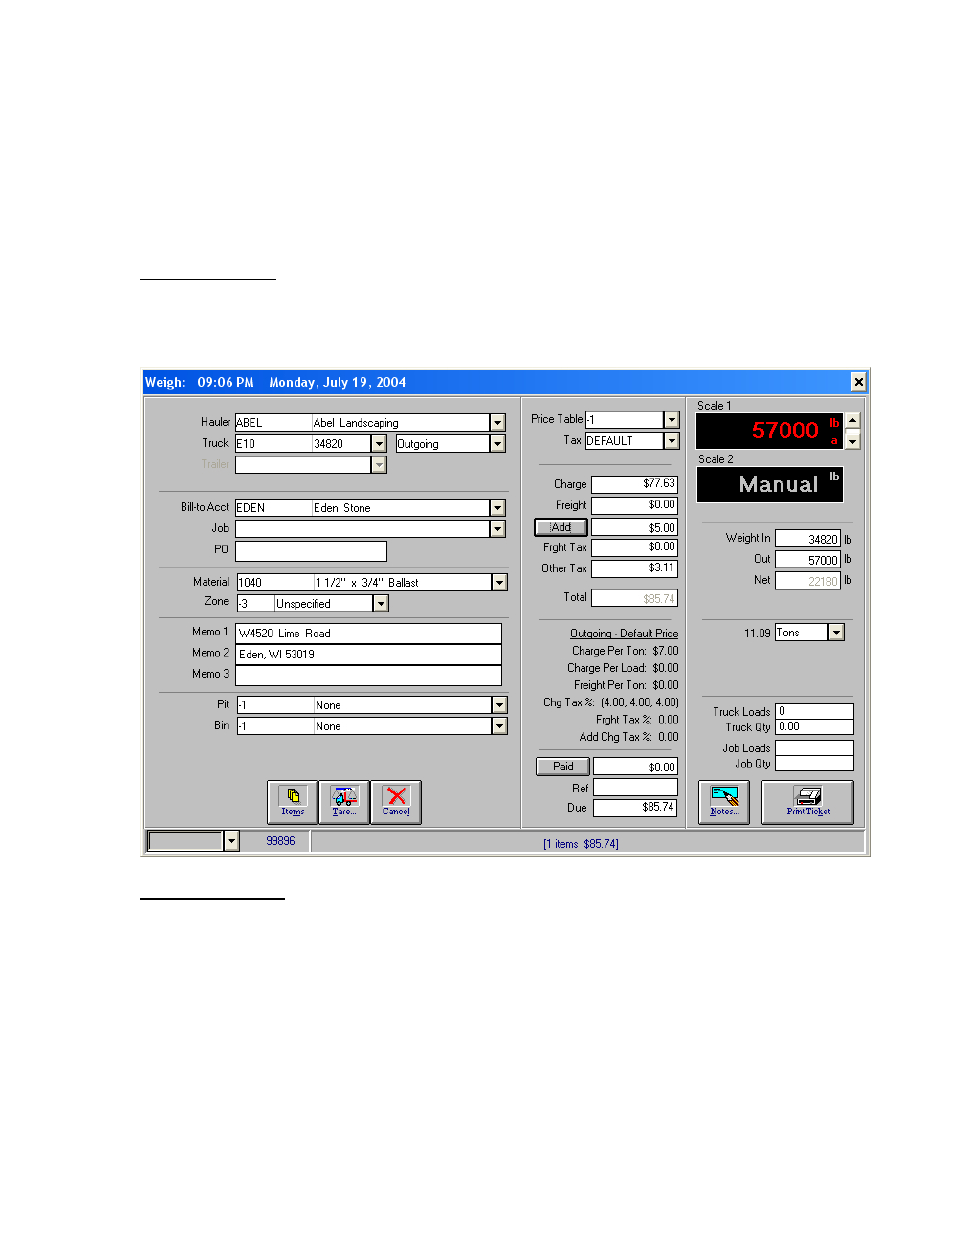
Task: Click the Job Loads field
Action: 815,748
